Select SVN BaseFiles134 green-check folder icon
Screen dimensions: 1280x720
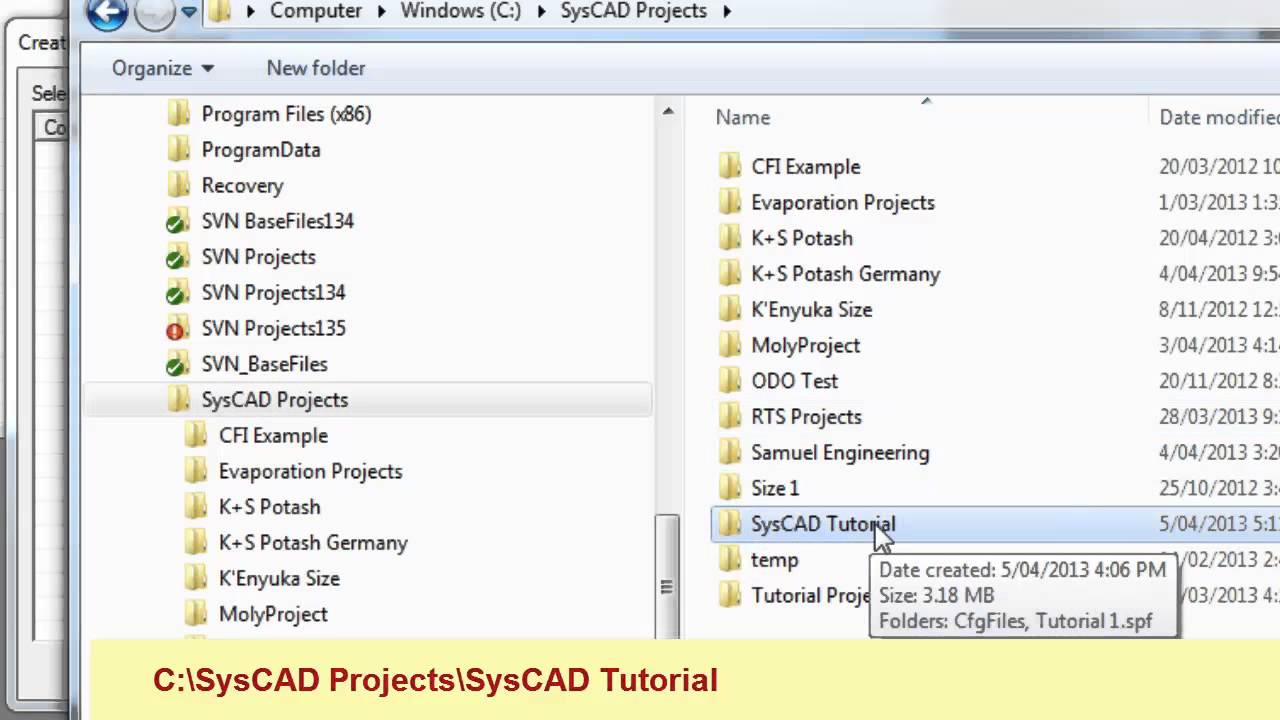pyautogui.click(x=177, y=221)
